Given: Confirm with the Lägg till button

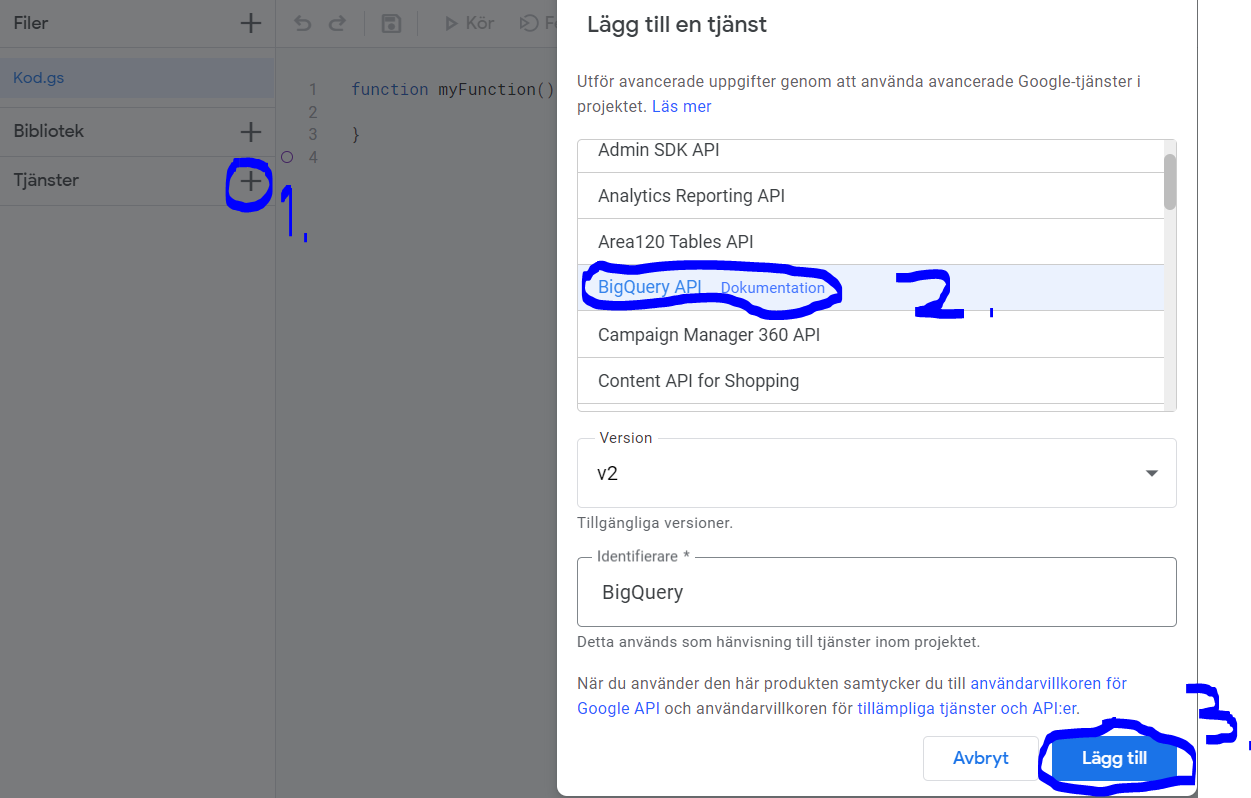Looking at the screenshot, I should coord(1115,758).
